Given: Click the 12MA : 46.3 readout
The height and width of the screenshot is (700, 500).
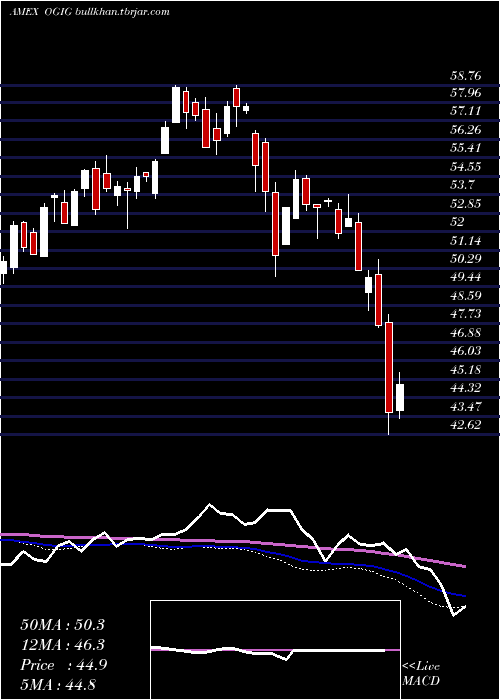Looking at the screenshot, I should coord(62,645).
